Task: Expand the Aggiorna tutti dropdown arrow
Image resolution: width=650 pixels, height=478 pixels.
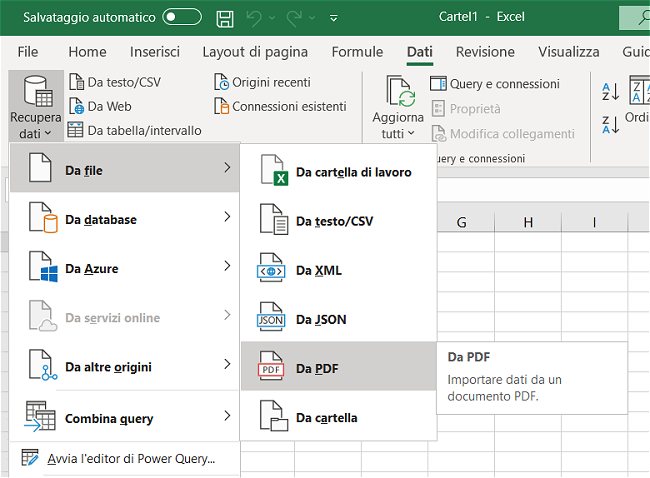Action: 411,133
